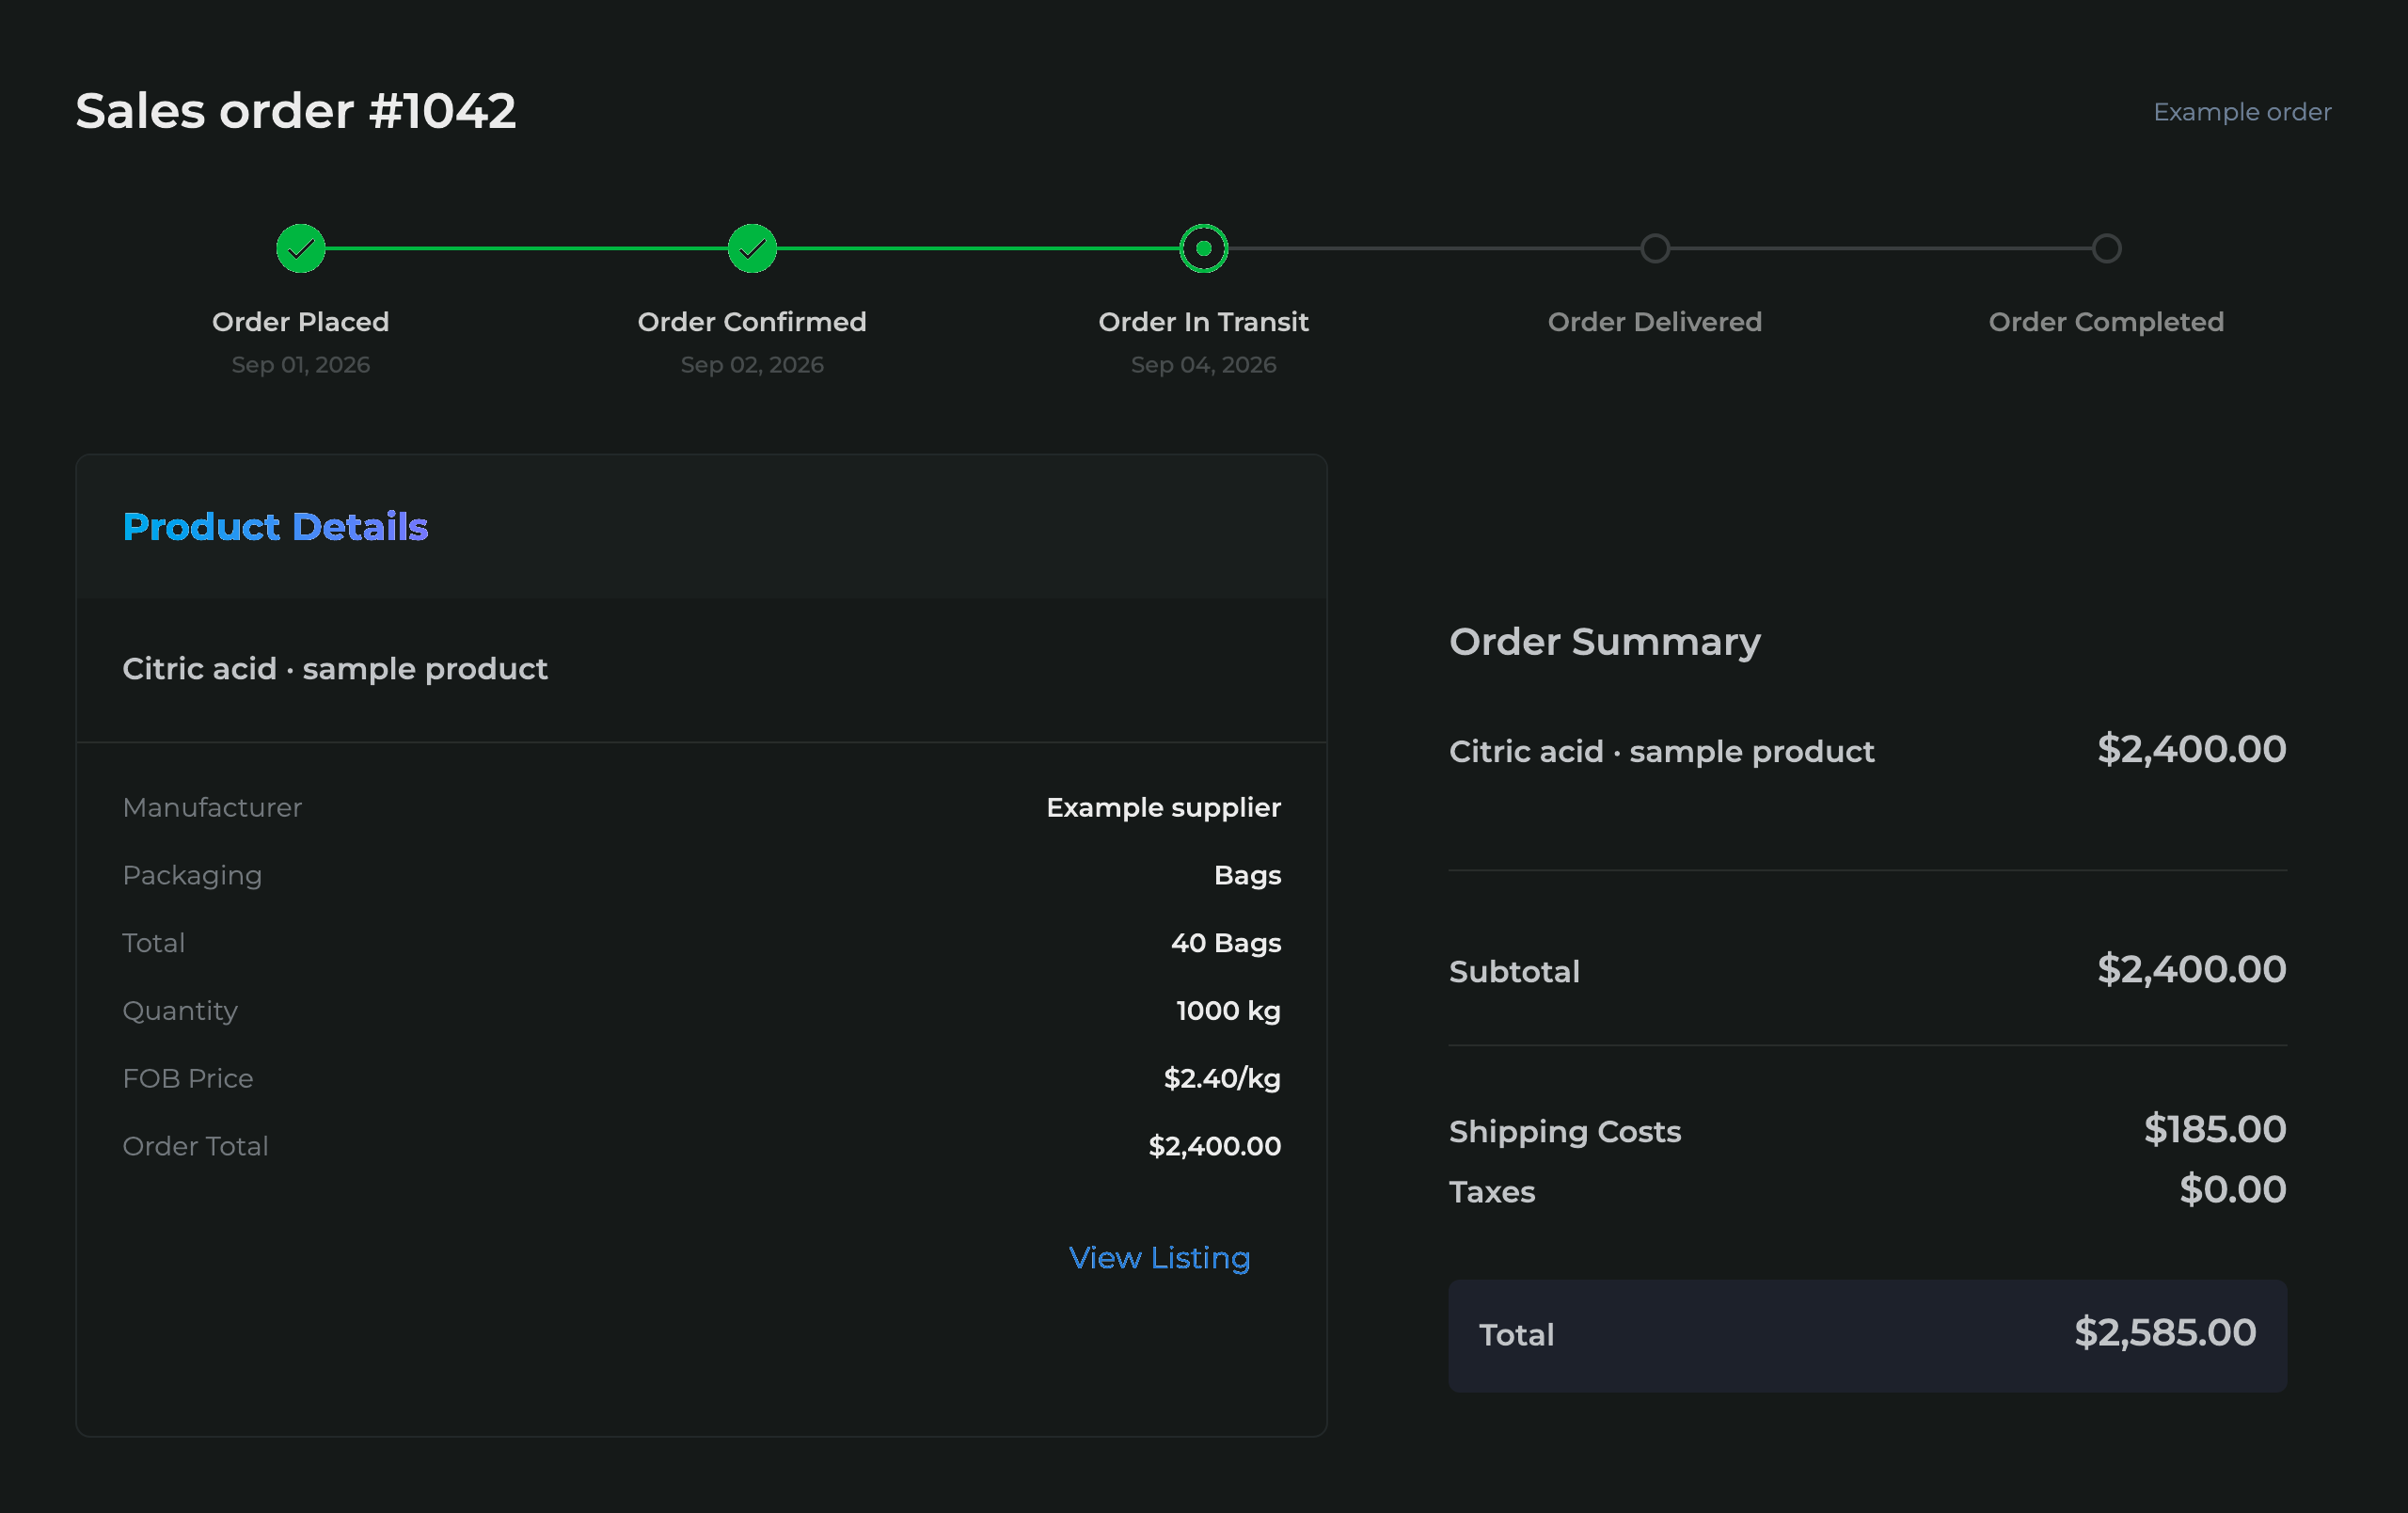Click the Sales order #1042 heading
Image resolution: width=2408 pixels, height=1513 pixels.
296,110
